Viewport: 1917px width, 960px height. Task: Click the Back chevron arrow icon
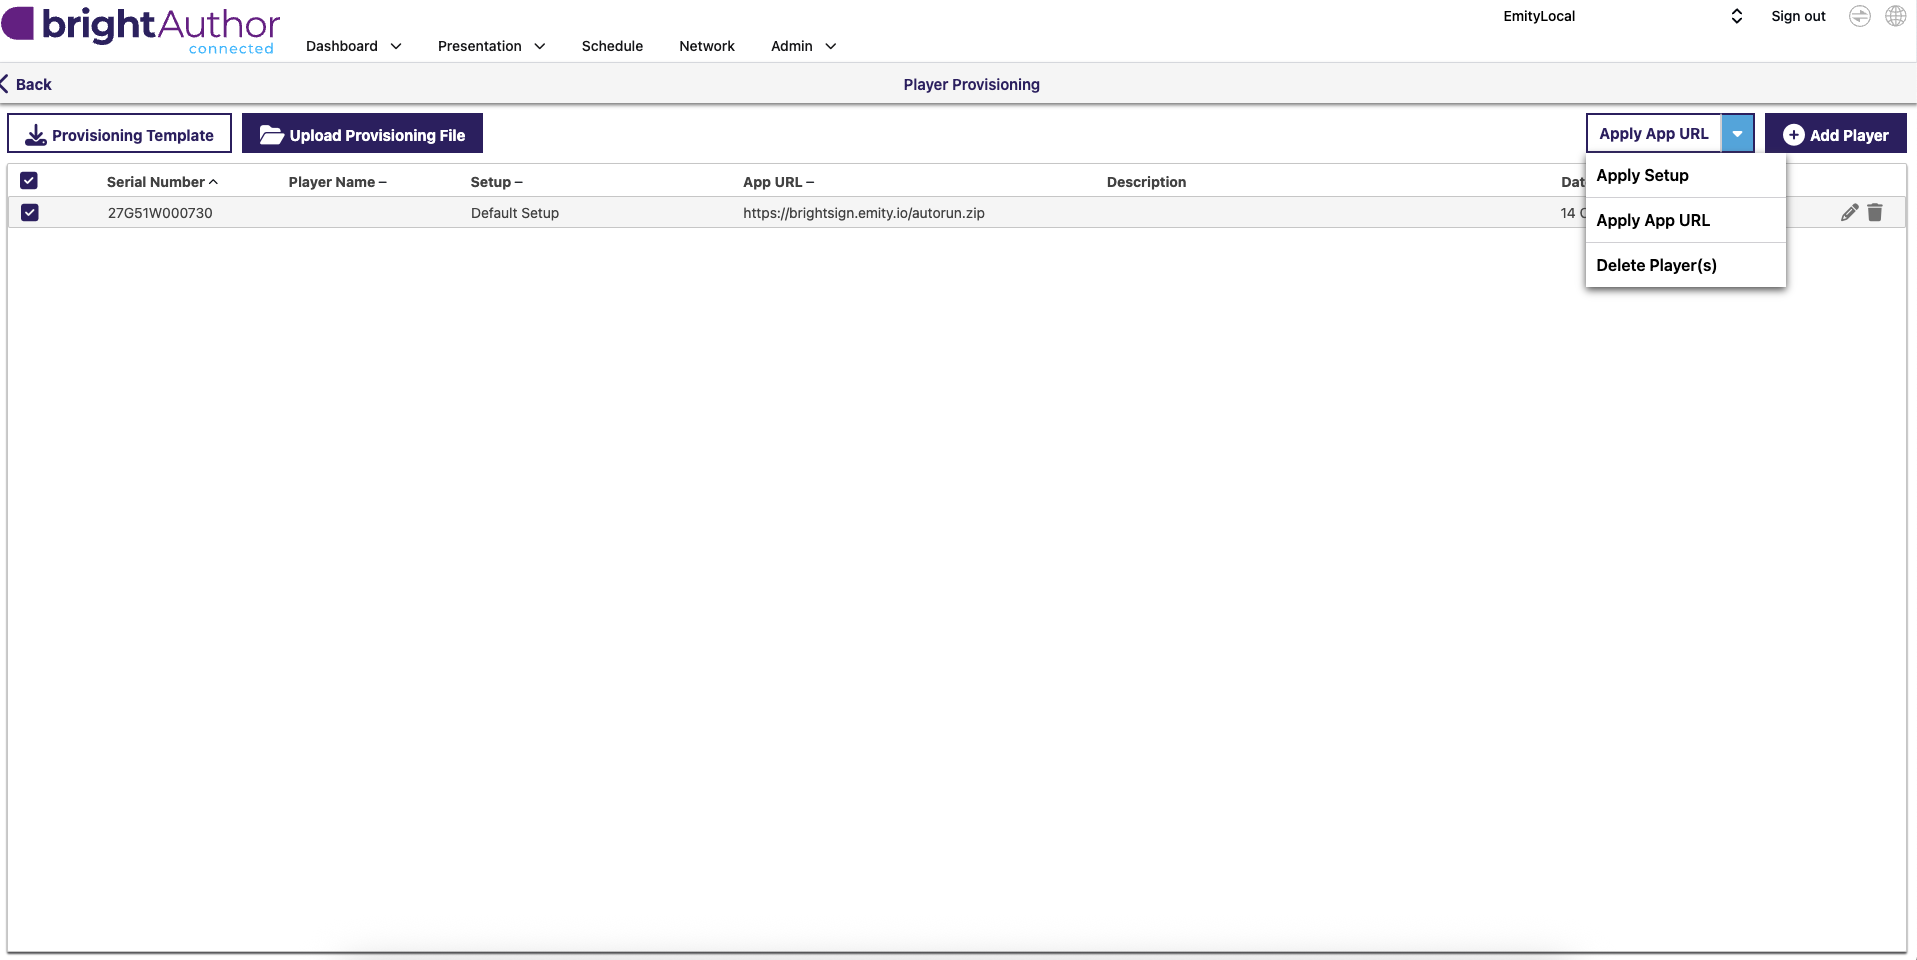click(x=6, y=84)
